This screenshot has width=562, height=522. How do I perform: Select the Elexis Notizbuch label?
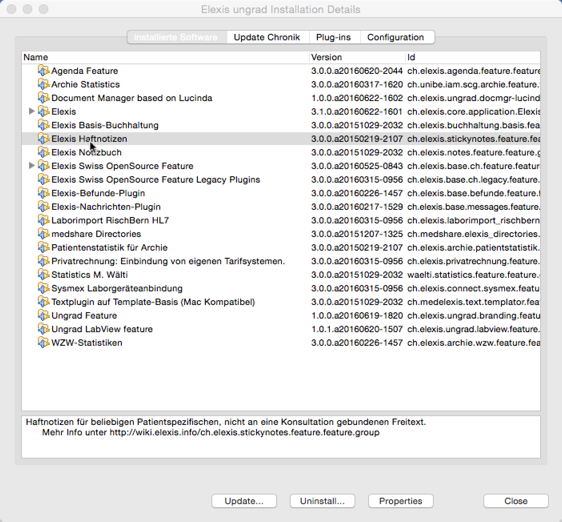(x=86, y=153)
